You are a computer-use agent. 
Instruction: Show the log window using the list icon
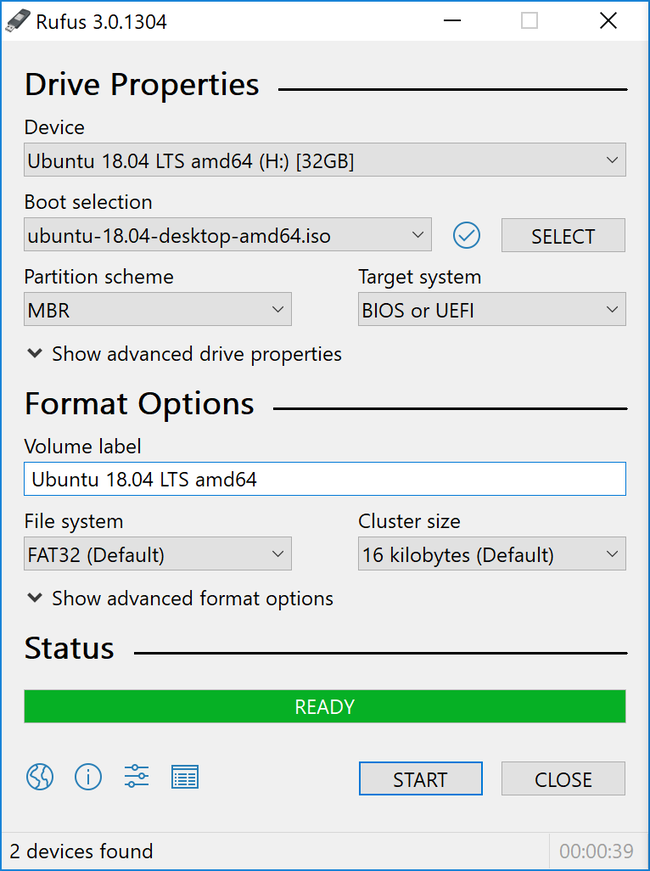click(185, 777)
